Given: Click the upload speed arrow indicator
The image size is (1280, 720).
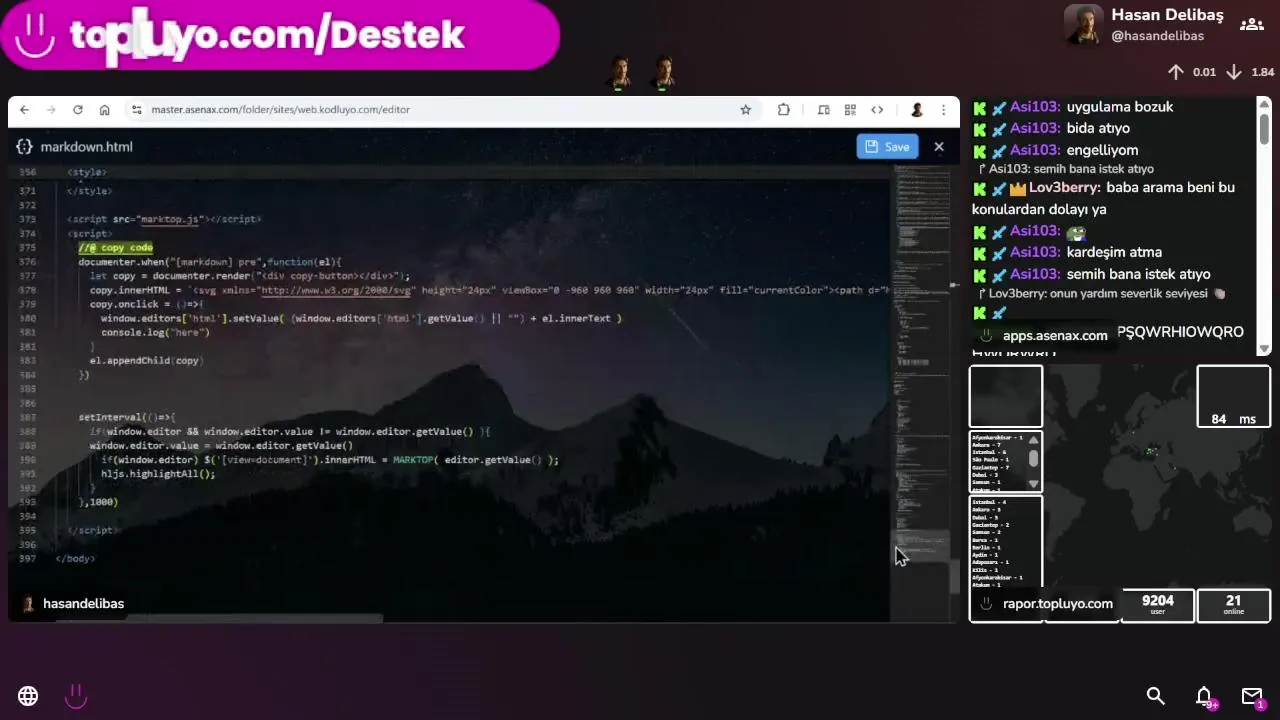Looking at the screenshot, I should [x=1176, y=72].
